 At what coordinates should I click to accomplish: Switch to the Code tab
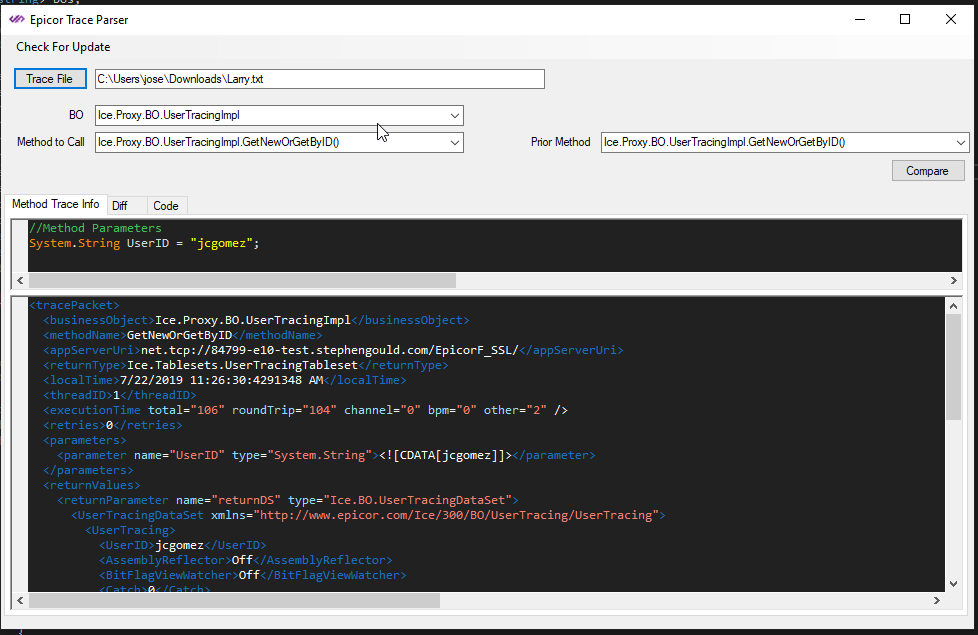tap(166, 206)
